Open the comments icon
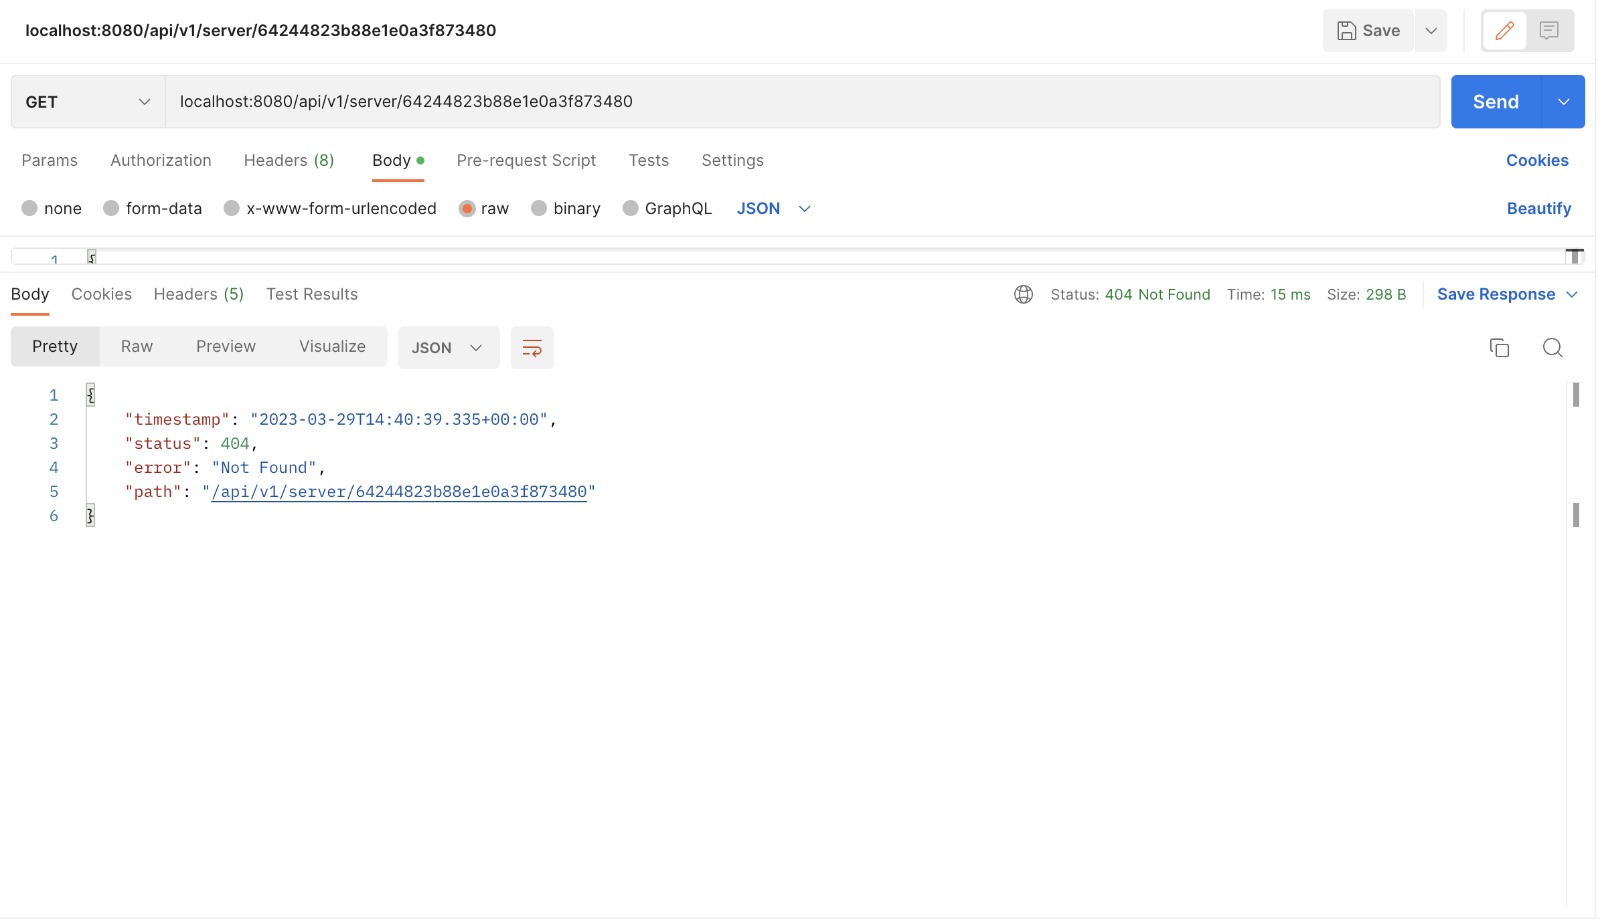Image resolution: width=1600 pixels, height=919 pixels. [1549, 31]
